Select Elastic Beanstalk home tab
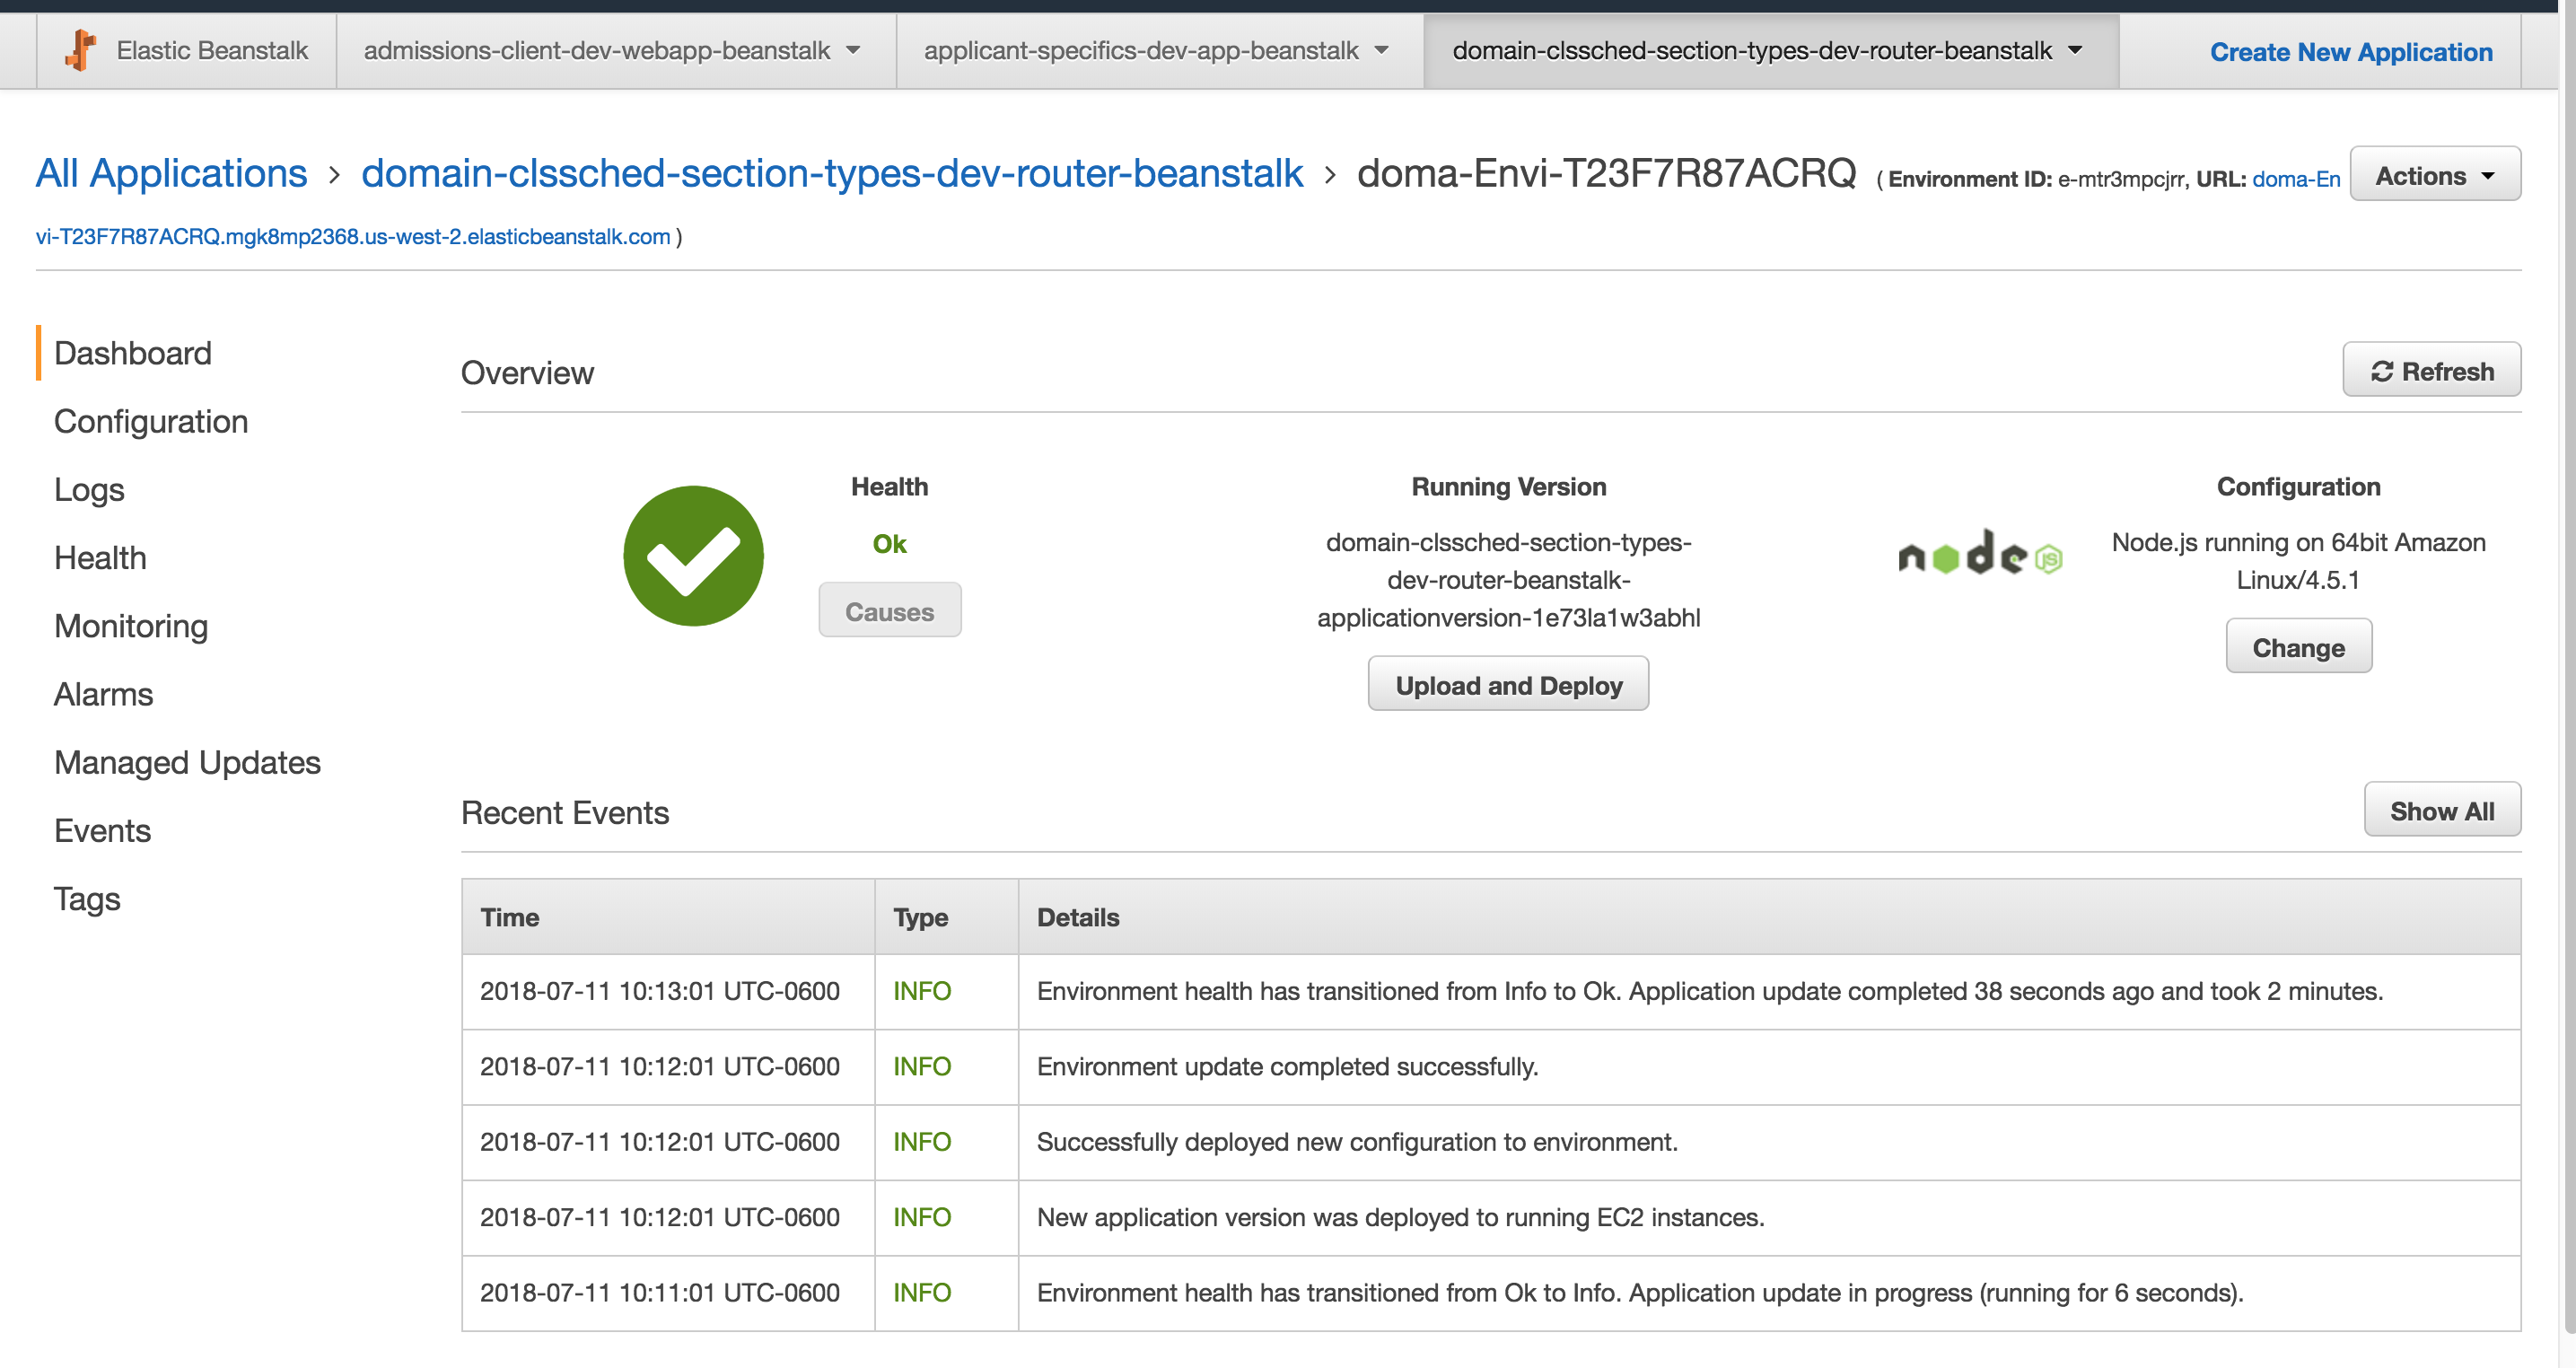Viewport: 2576px width, 1368px height. tap(187, 50)
